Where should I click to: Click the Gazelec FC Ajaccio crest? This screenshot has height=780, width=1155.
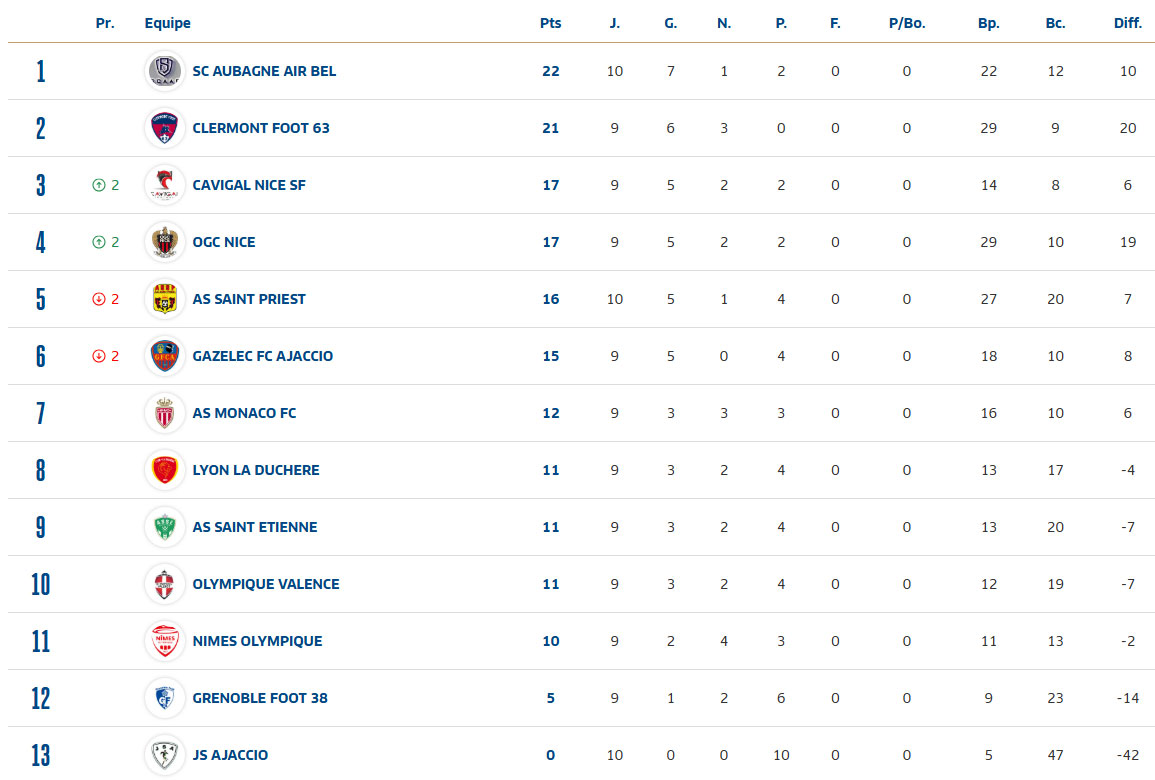click(164, 356)
